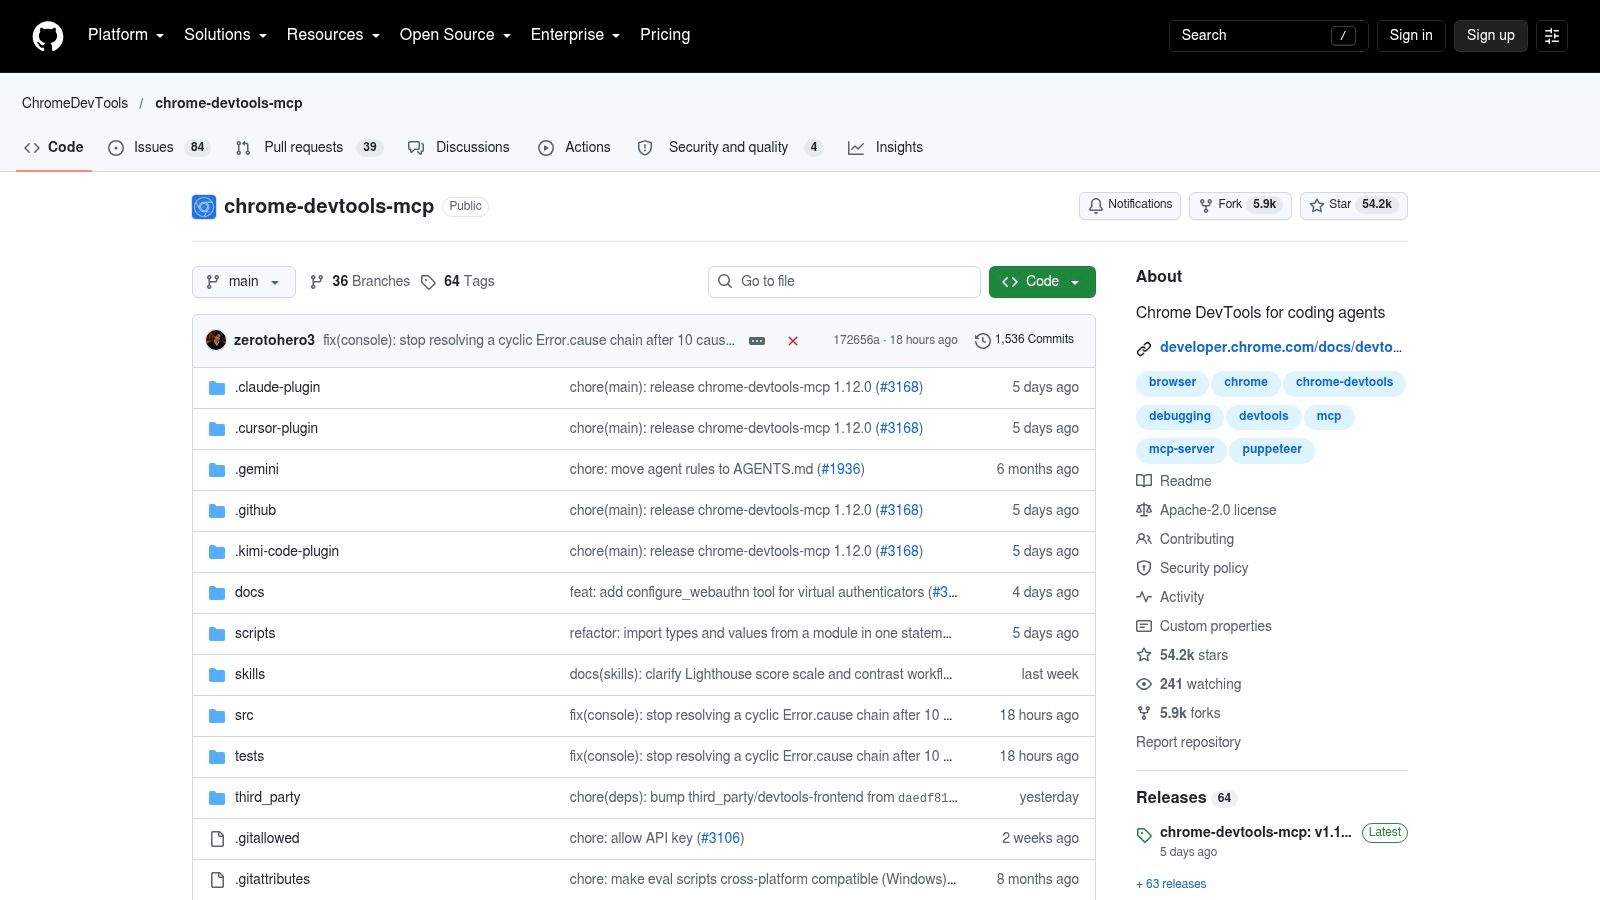Open the 1,536 Commits history
The height and width of the screenshot is (900, 1600).
point(1024,340)
